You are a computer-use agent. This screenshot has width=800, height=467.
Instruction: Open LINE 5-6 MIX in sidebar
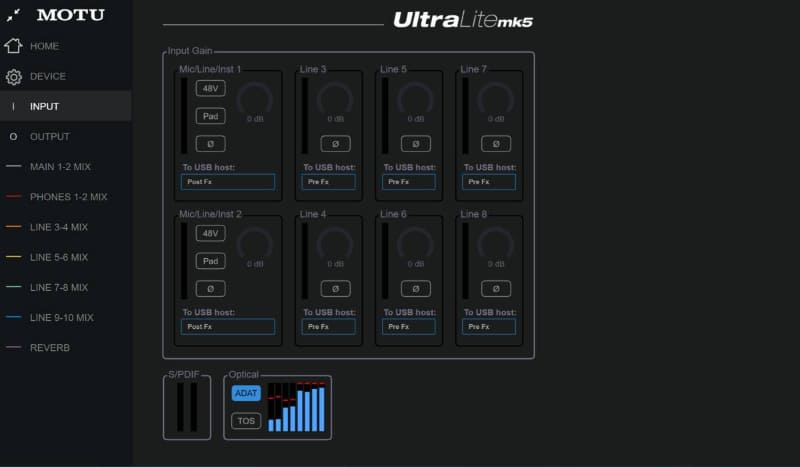point(59,257)
